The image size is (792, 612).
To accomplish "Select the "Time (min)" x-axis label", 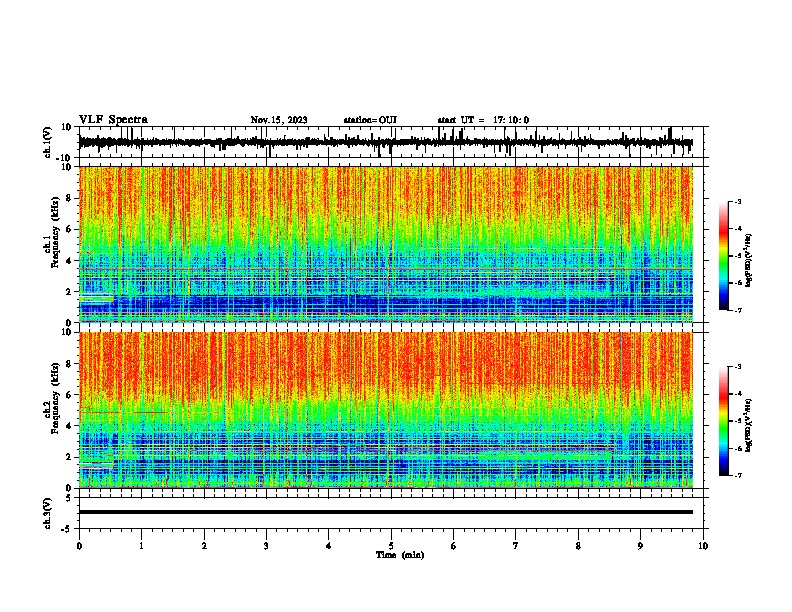I will coord(400,555).
